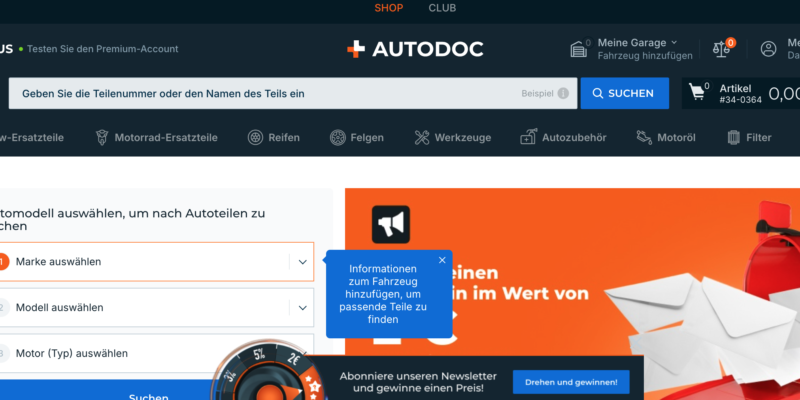Close the blue vehicle info tooltip
800x400 pixels.
(x=442, y=260)
